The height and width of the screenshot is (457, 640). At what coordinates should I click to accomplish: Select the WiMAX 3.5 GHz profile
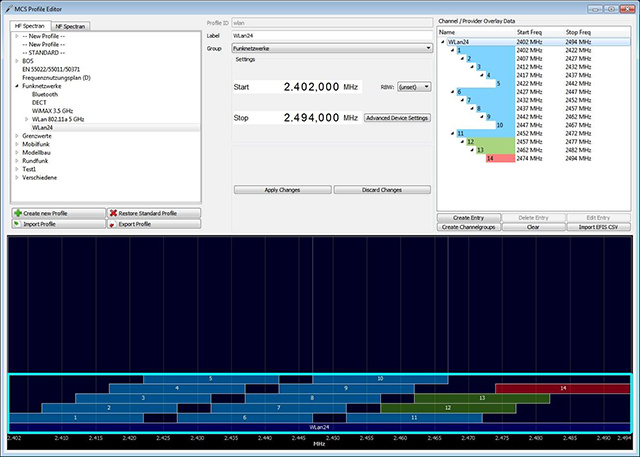(53, 111)
